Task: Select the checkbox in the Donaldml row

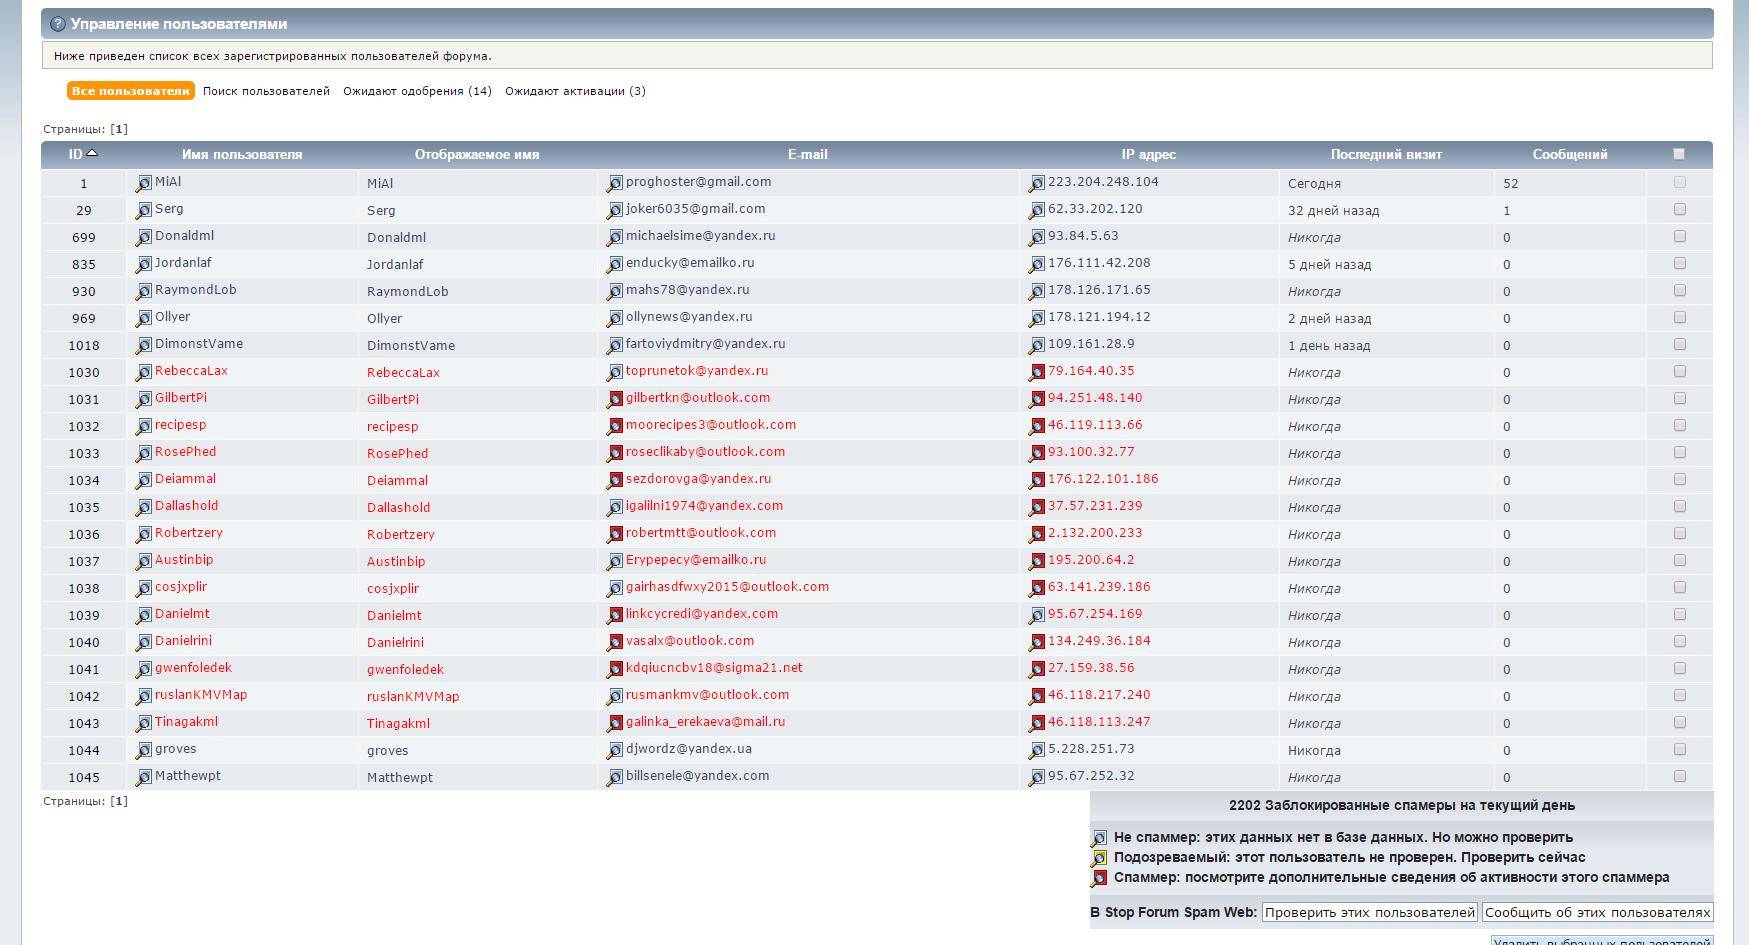Action: (1679, 236)
